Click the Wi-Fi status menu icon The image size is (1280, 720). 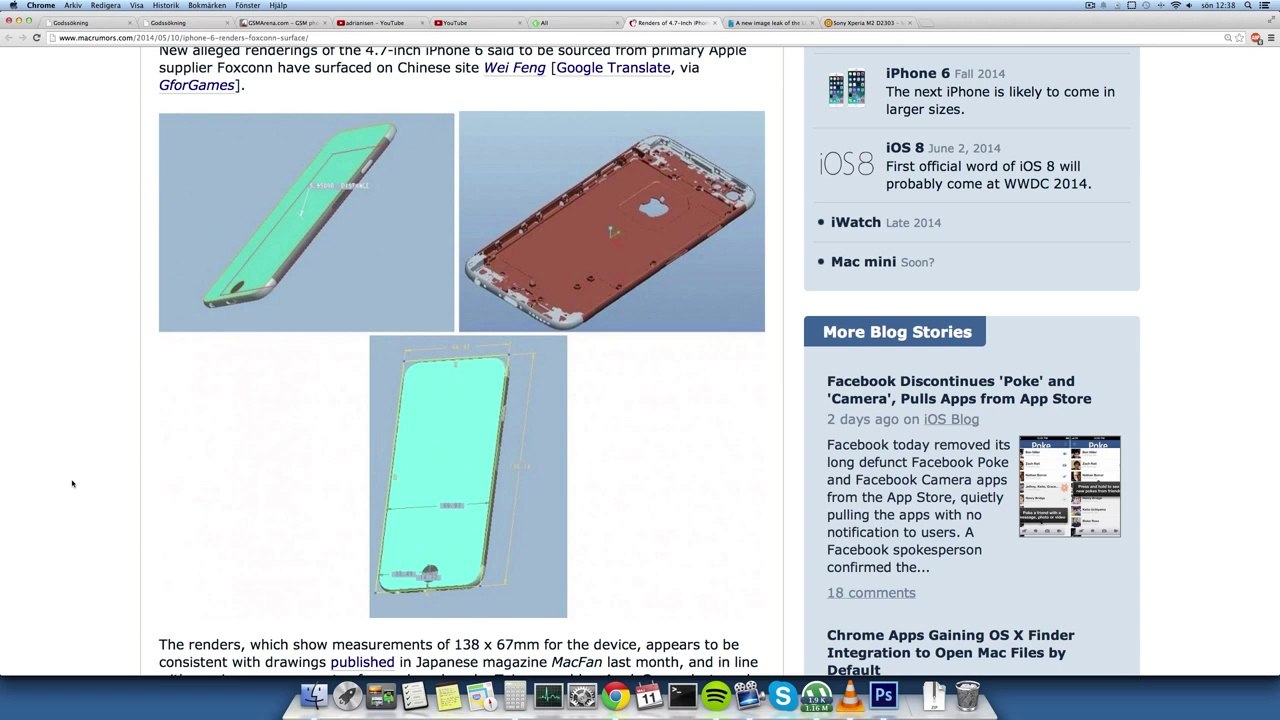[1176, 5]
